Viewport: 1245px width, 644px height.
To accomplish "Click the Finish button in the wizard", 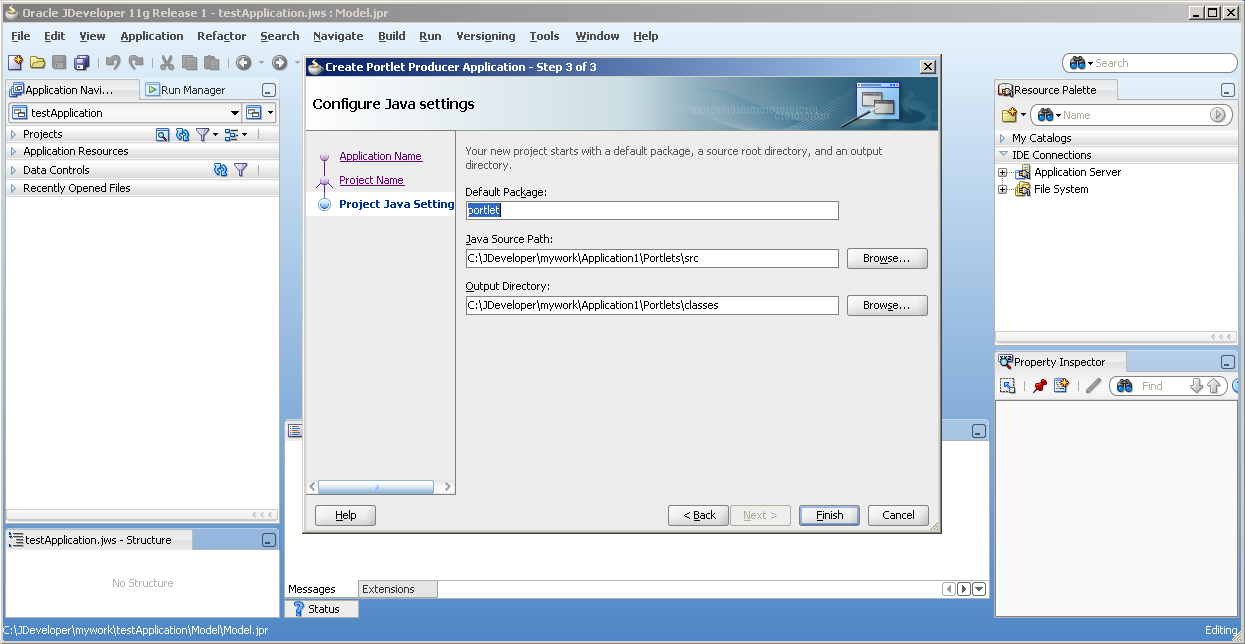I will [829, 515].
